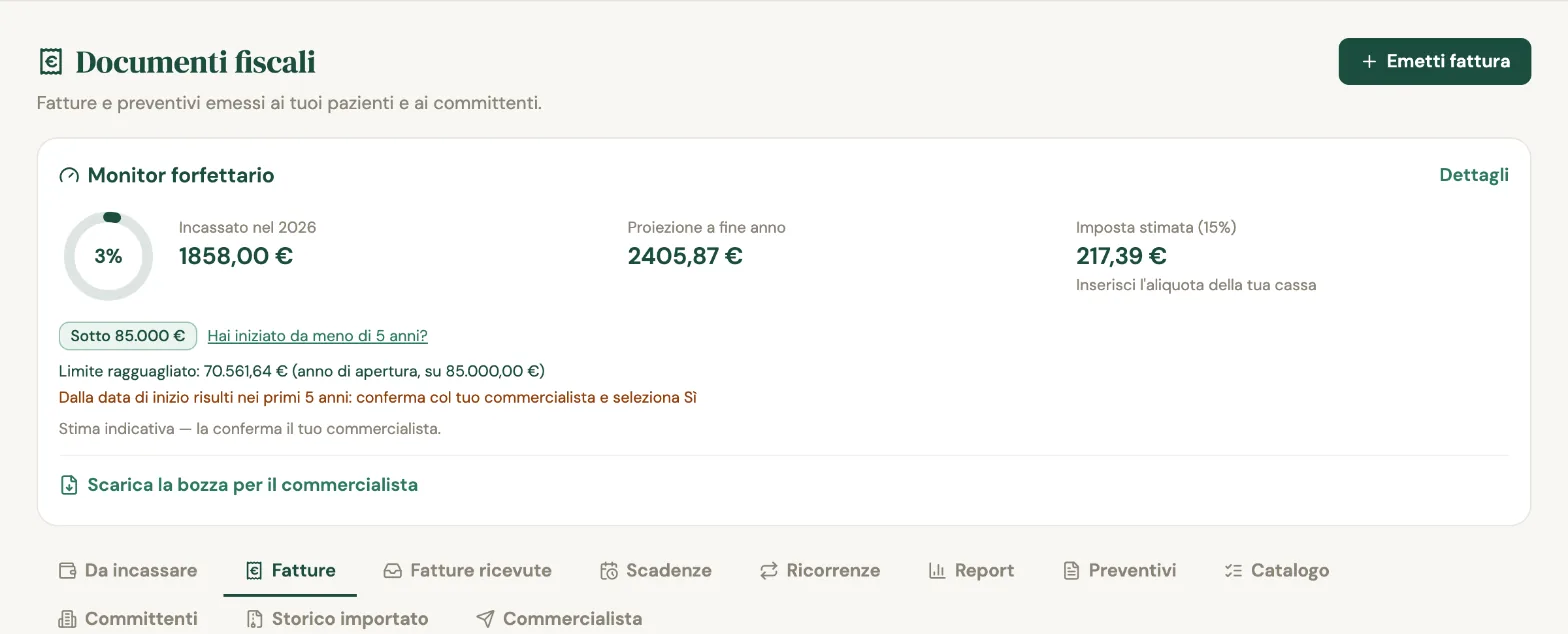Click the 'Fatture e preventivi emessi' subtitle
The image size is (1568, 634).
pyautogui.click(x=289, y=103)
